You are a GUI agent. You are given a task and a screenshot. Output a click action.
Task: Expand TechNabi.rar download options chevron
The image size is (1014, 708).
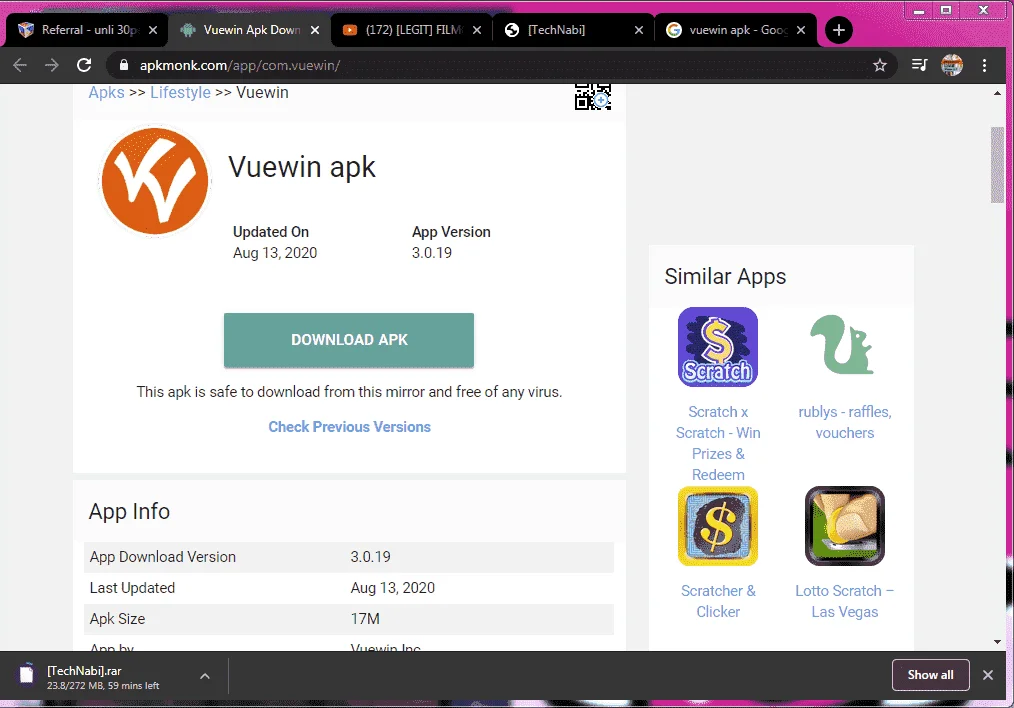205,676
